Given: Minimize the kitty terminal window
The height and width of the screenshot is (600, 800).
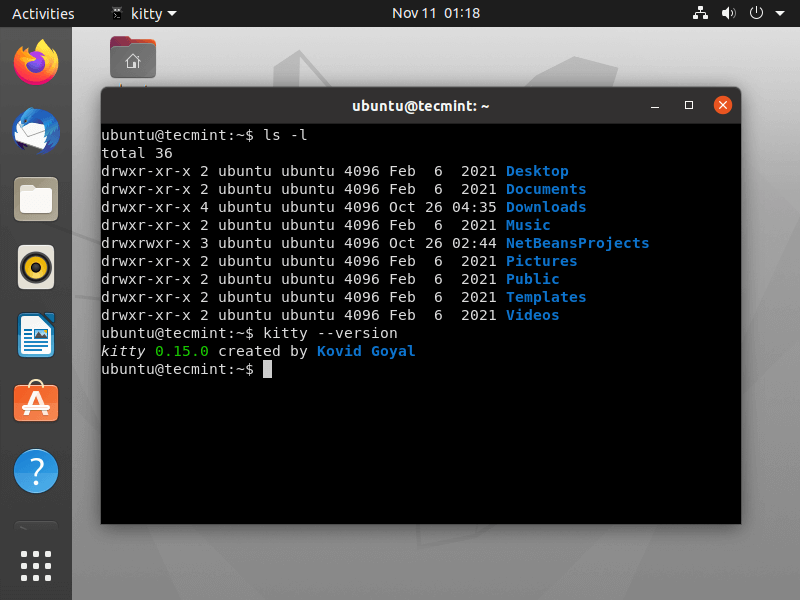Looking at the screenshot, I should pos(654,105).
